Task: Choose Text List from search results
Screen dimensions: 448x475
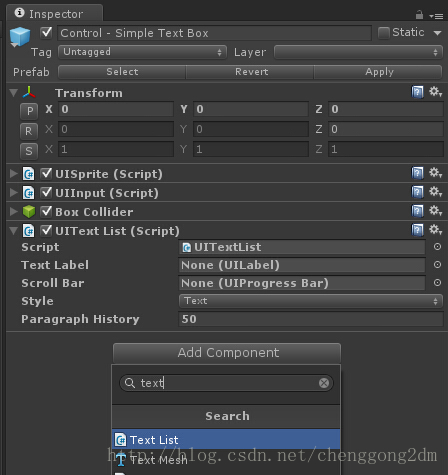Action: pos(226,439)
